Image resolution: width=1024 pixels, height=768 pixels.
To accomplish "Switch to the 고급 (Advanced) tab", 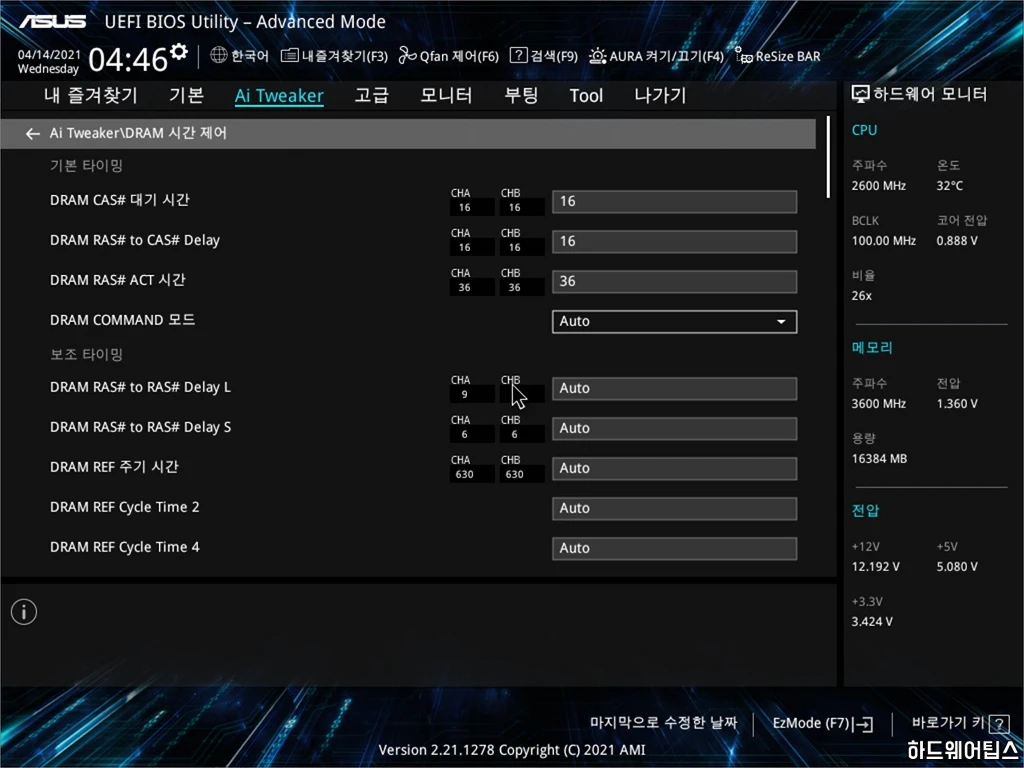I will (x=372, y=96).
